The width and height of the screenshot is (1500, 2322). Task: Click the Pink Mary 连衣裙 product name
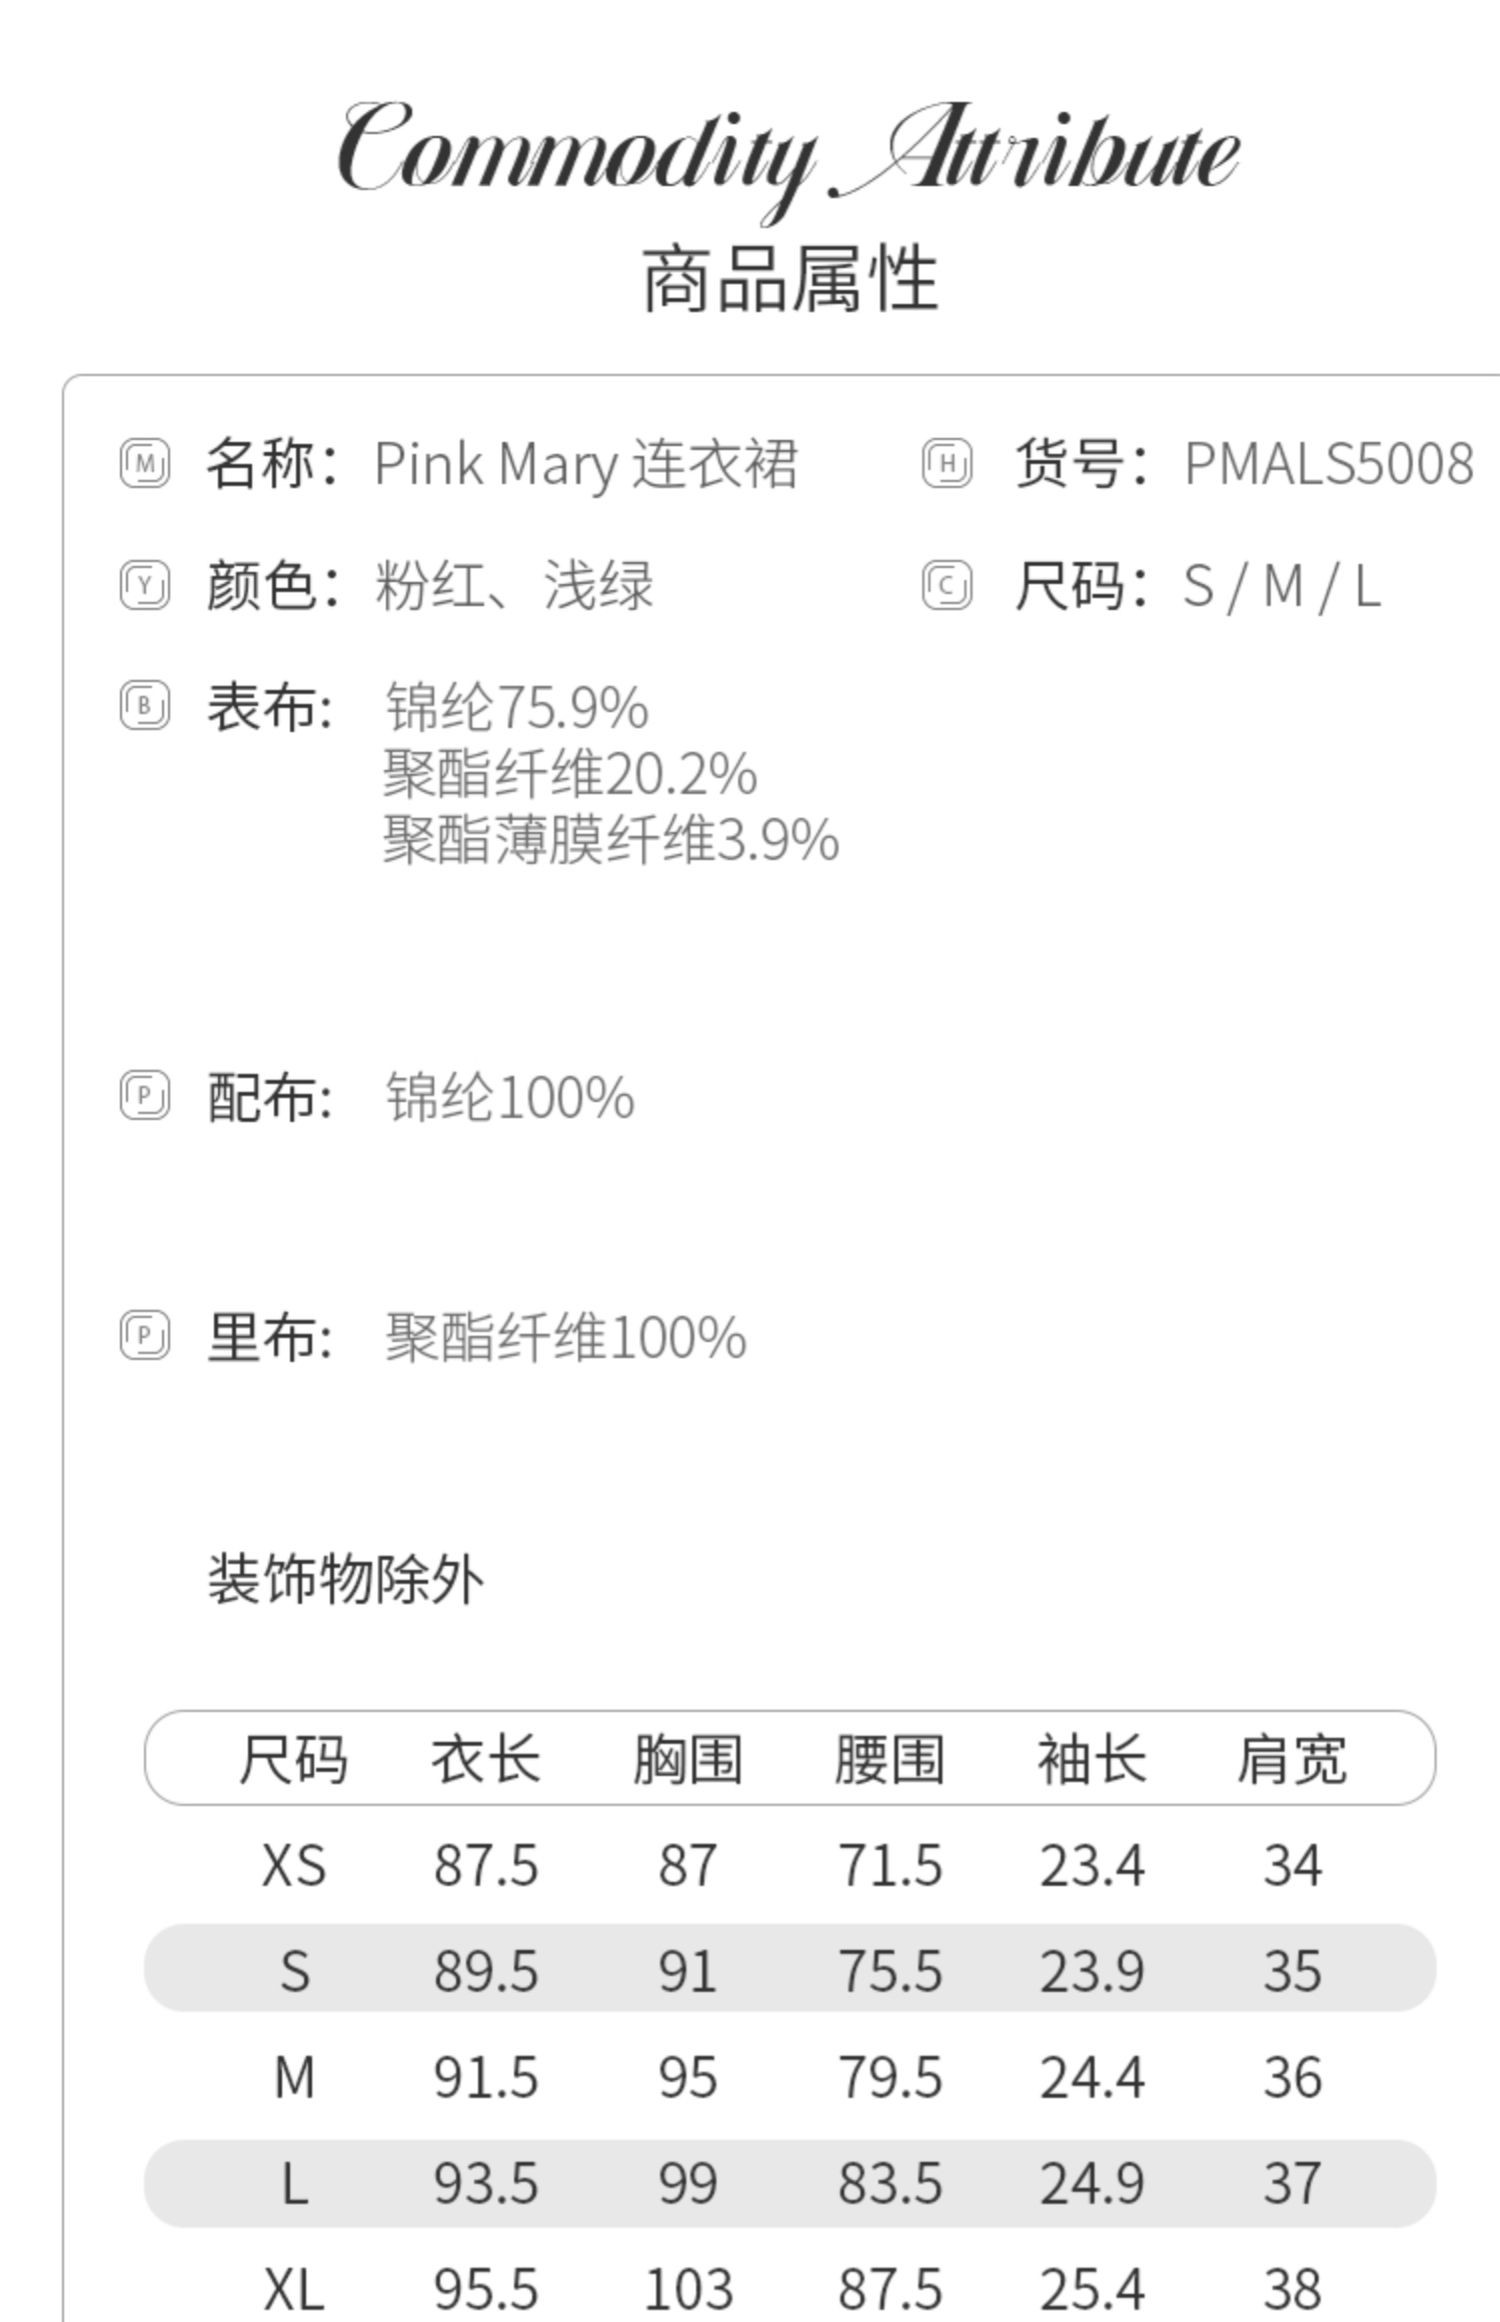click(586, 465)
